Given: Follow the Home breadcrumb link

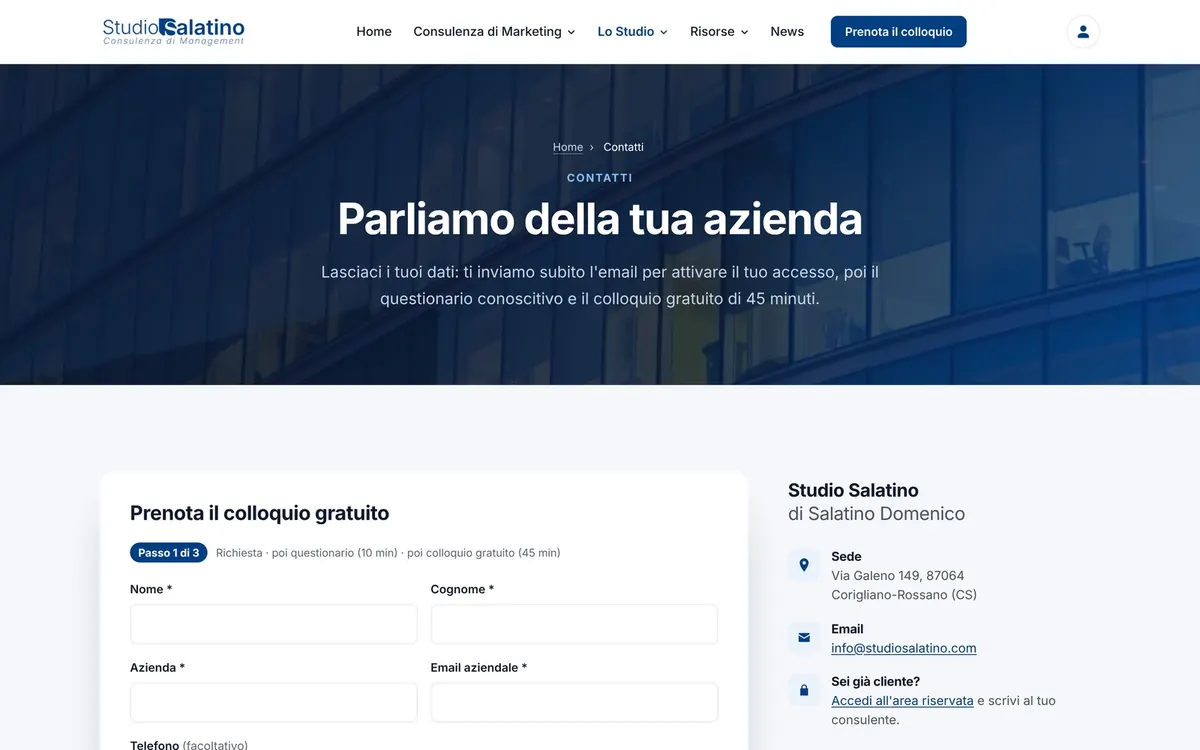Looking at the screenshot, I should [x=568, y=147].
